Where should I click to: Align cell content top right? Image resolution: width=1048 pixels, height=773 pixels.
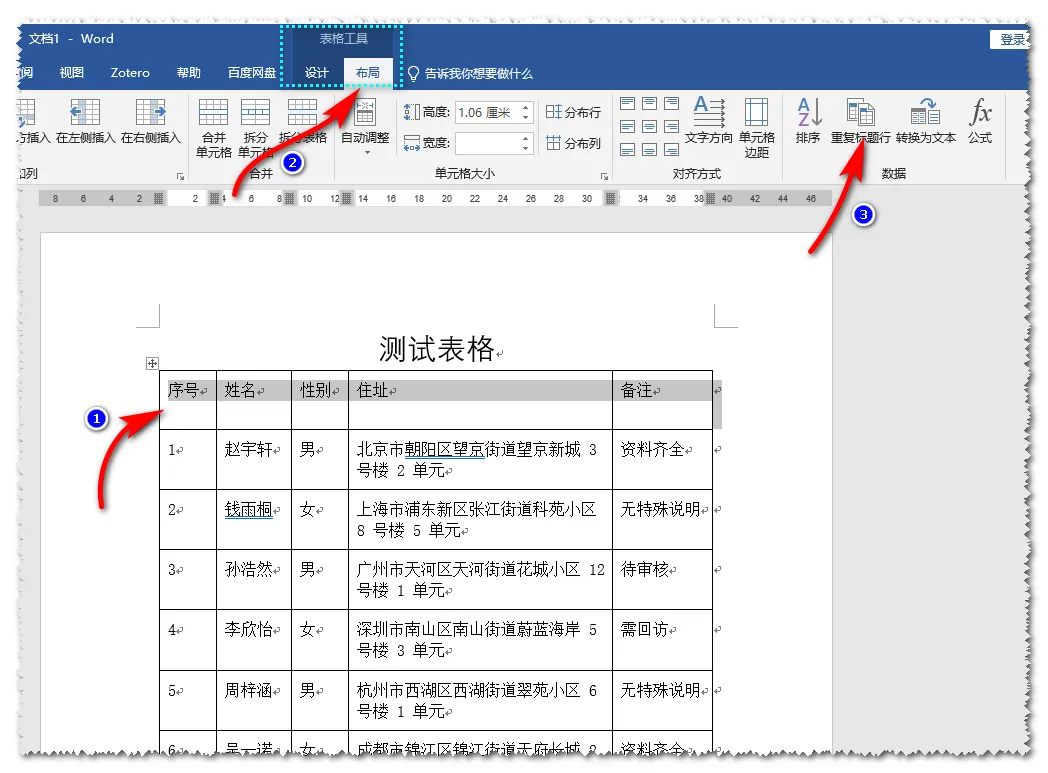672,104
